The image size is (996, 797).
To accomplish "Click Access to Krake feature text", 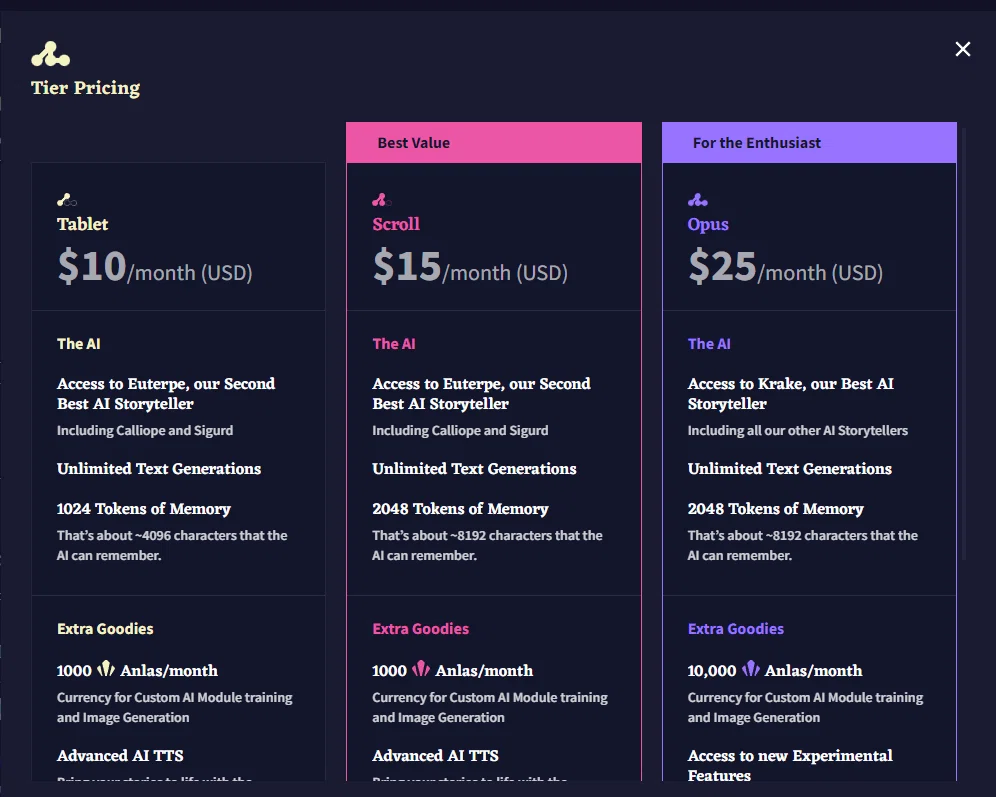I will coord(790,394).
